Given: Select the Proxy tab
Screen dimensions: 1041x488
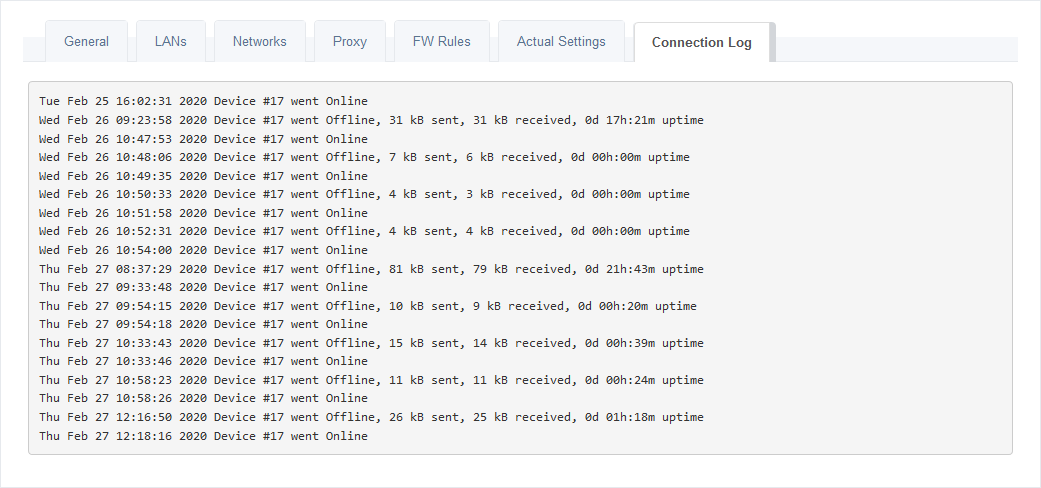Looking at the screenshot, I should (350, 42).
